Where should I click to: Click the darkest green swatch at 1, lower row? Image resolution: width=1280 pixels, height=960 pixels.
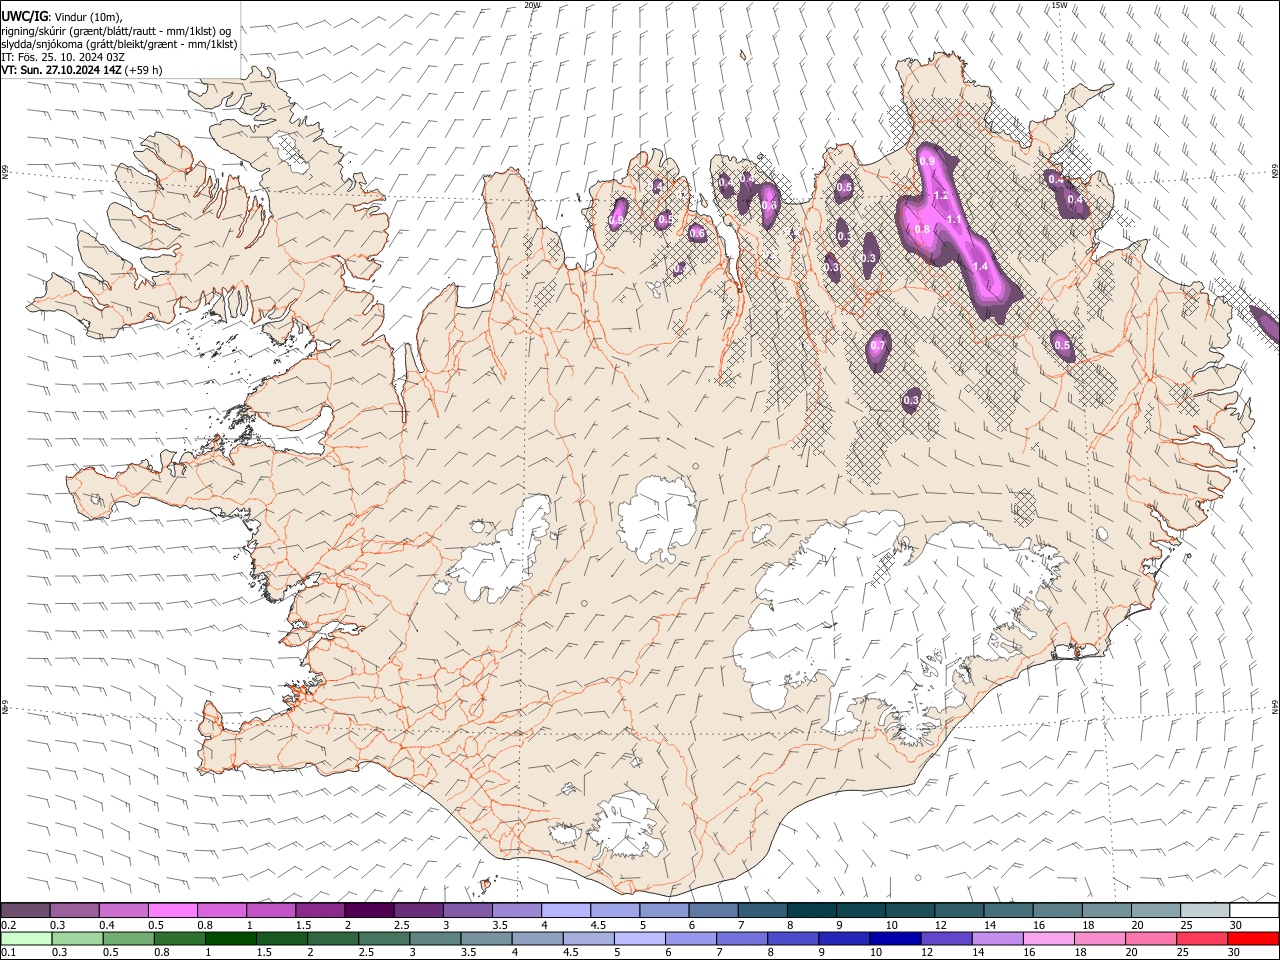point(230,938)
